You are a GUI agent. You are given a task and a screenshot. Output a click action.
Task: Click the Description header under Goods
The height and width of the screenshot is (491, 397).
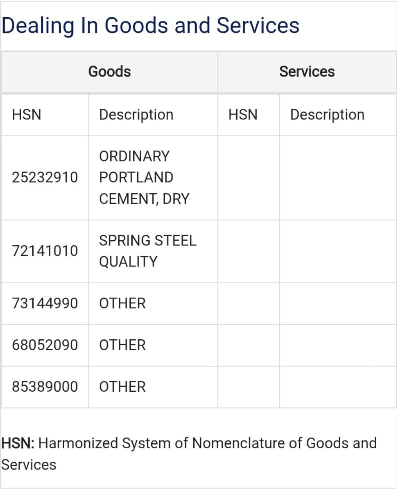coord(136,115)
